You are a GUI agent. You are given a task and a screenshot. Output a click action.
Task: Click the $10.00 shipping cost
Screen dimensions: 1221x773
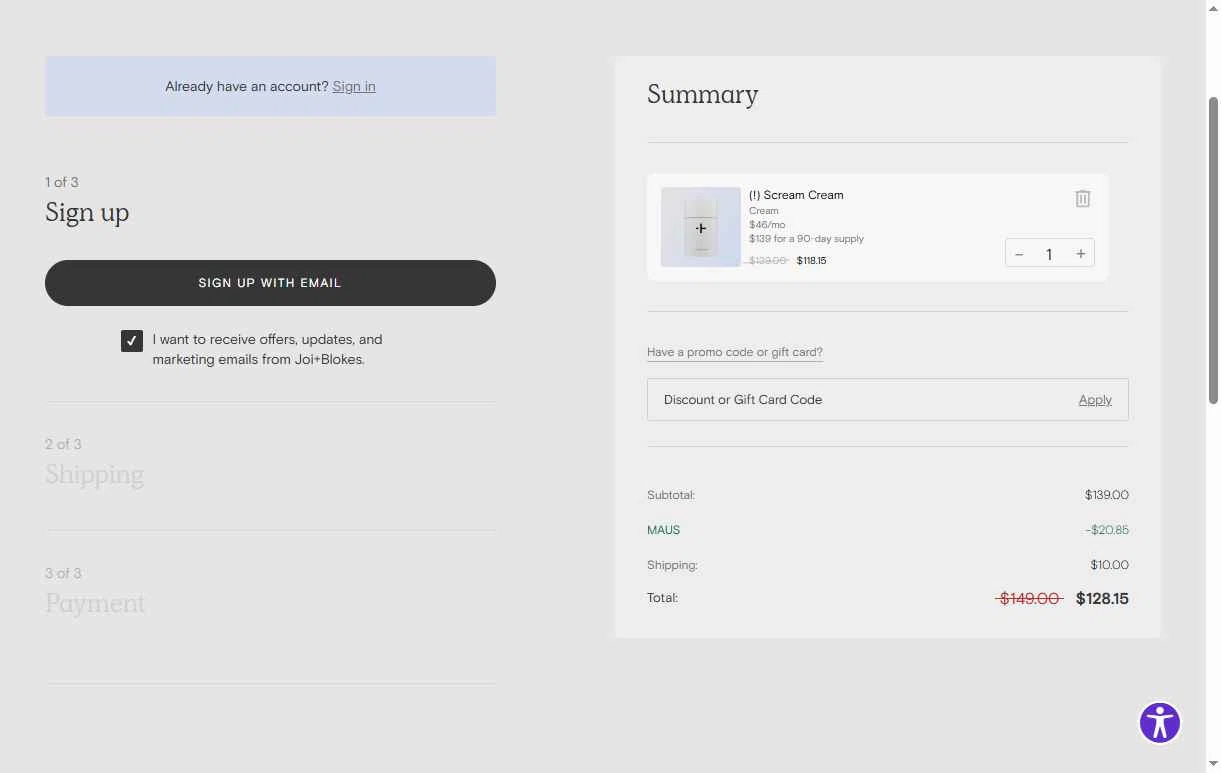click(x=1109, y=565)
